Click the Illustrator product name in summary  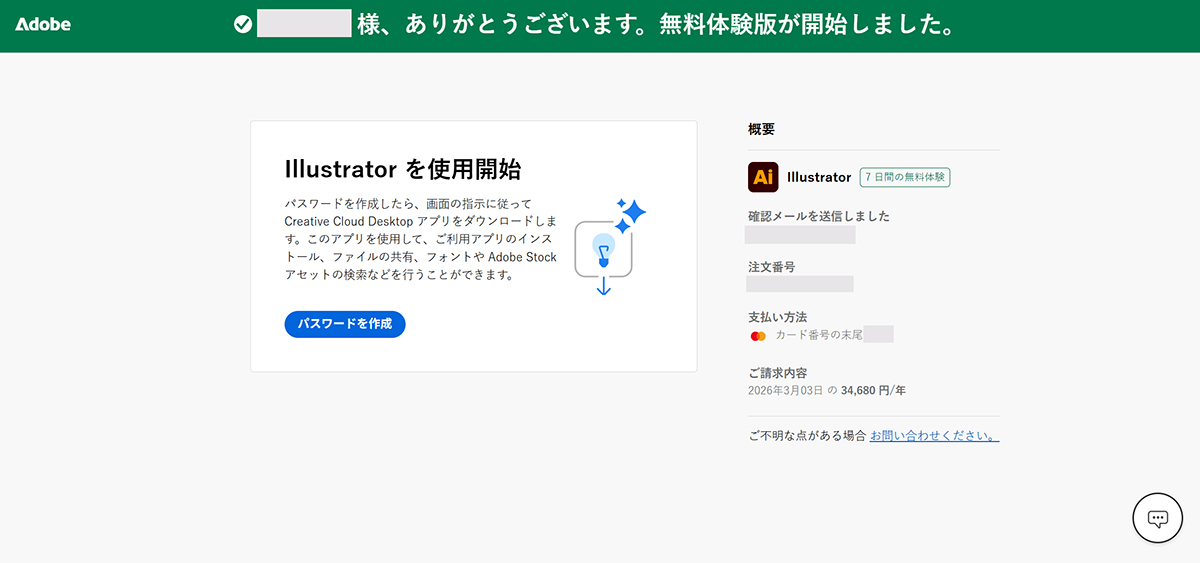click(819, 177)
